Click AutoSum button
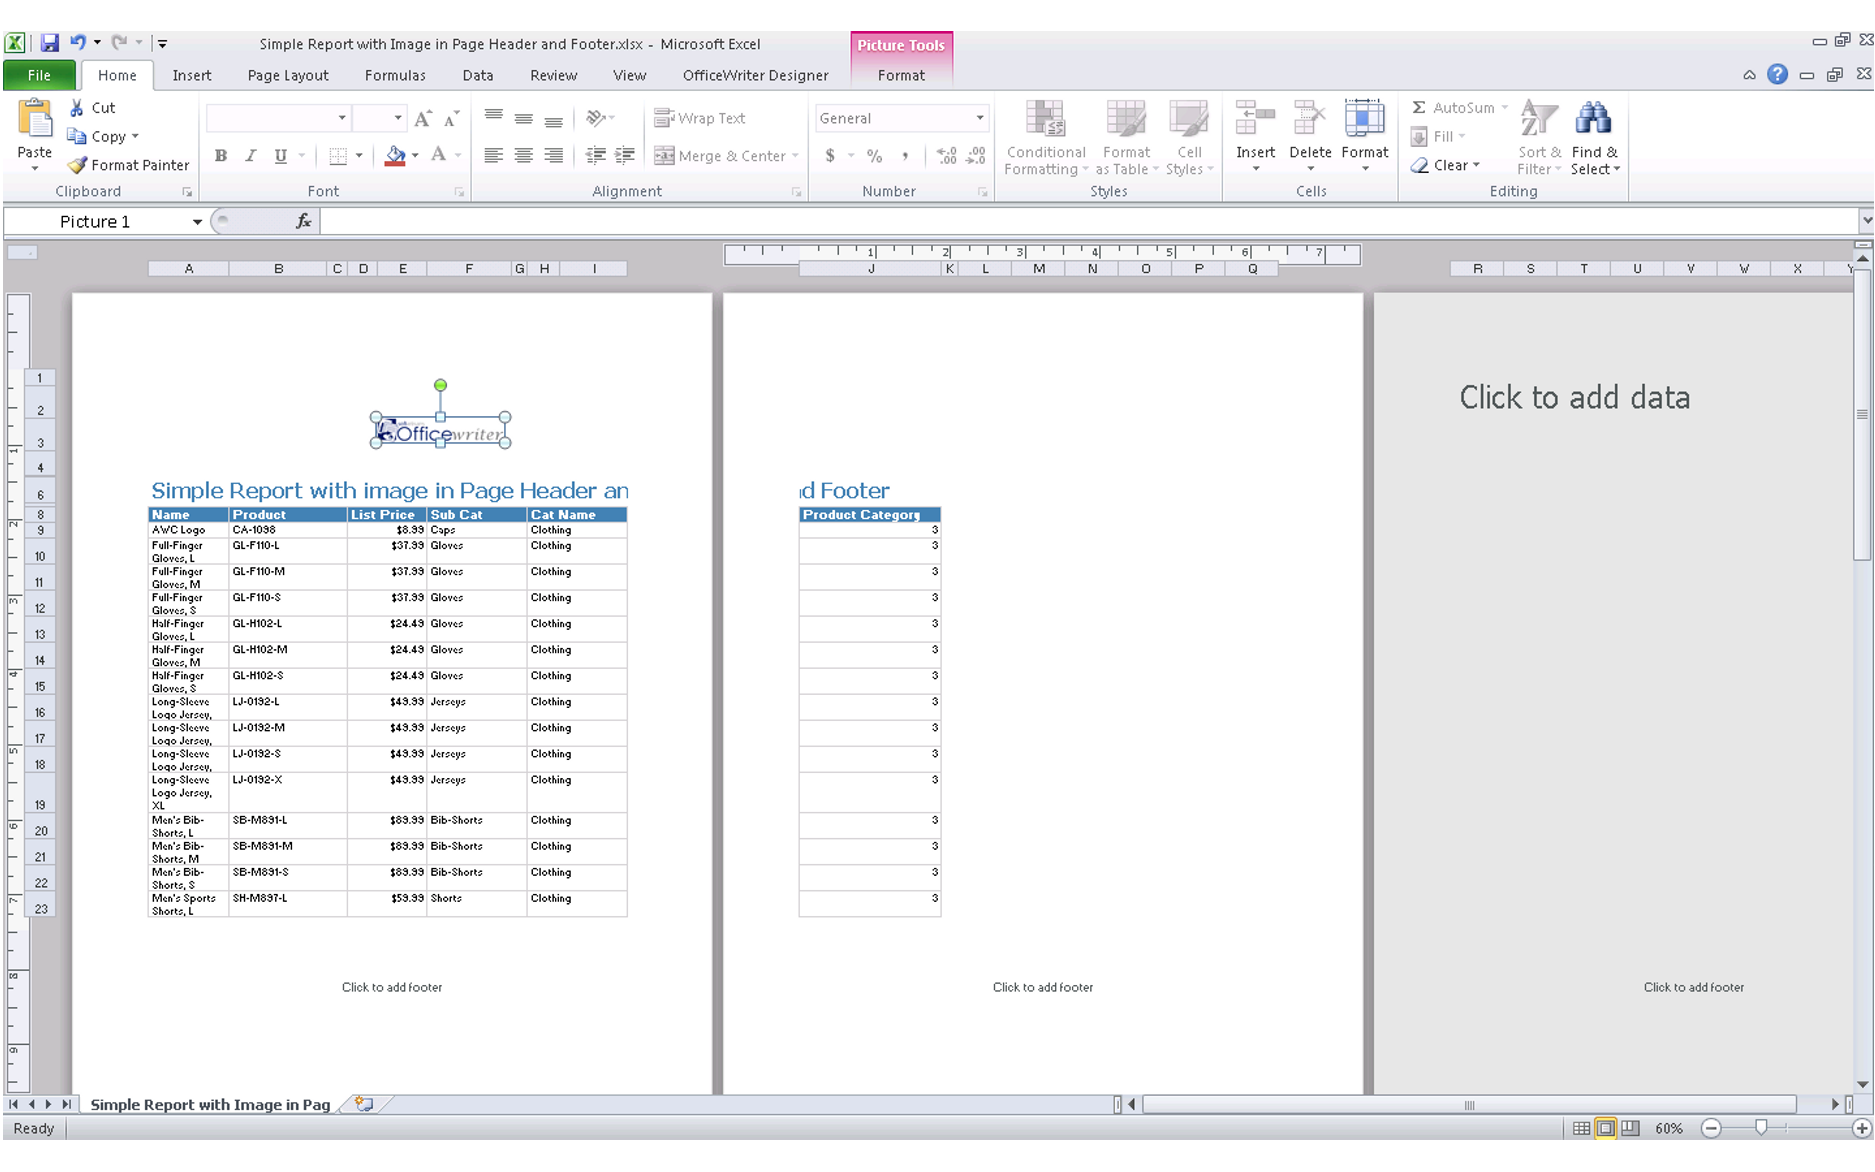 1459,108
